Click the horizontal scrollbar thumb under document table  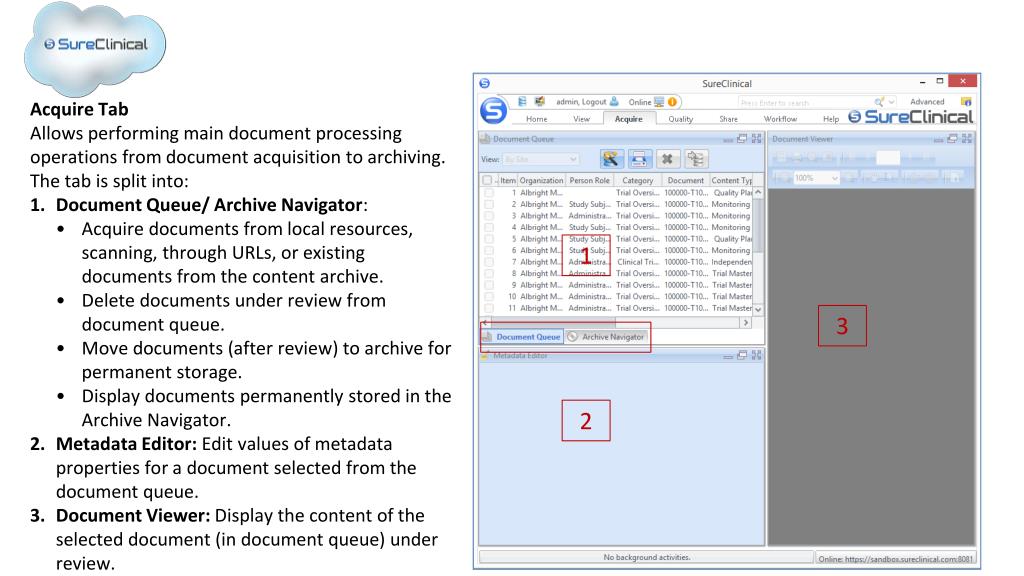(x=552, y=323)
